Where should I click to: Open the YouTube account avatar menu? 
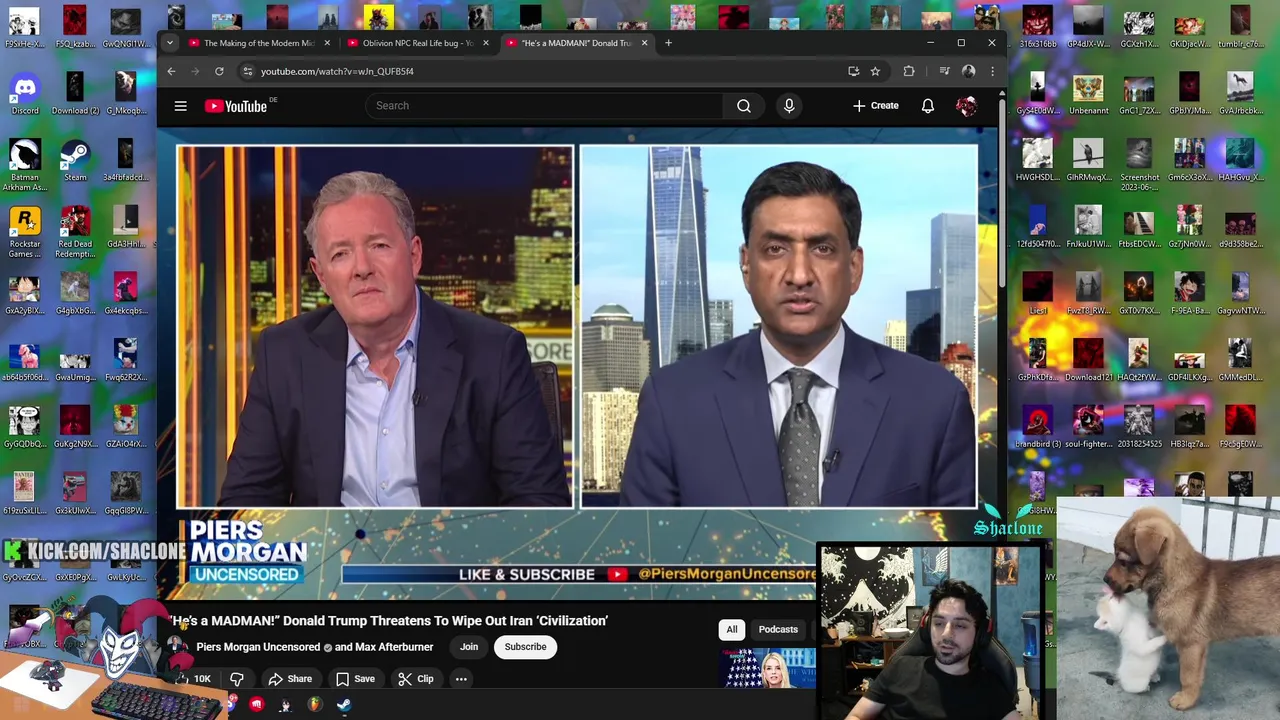[x=967, y=106]
